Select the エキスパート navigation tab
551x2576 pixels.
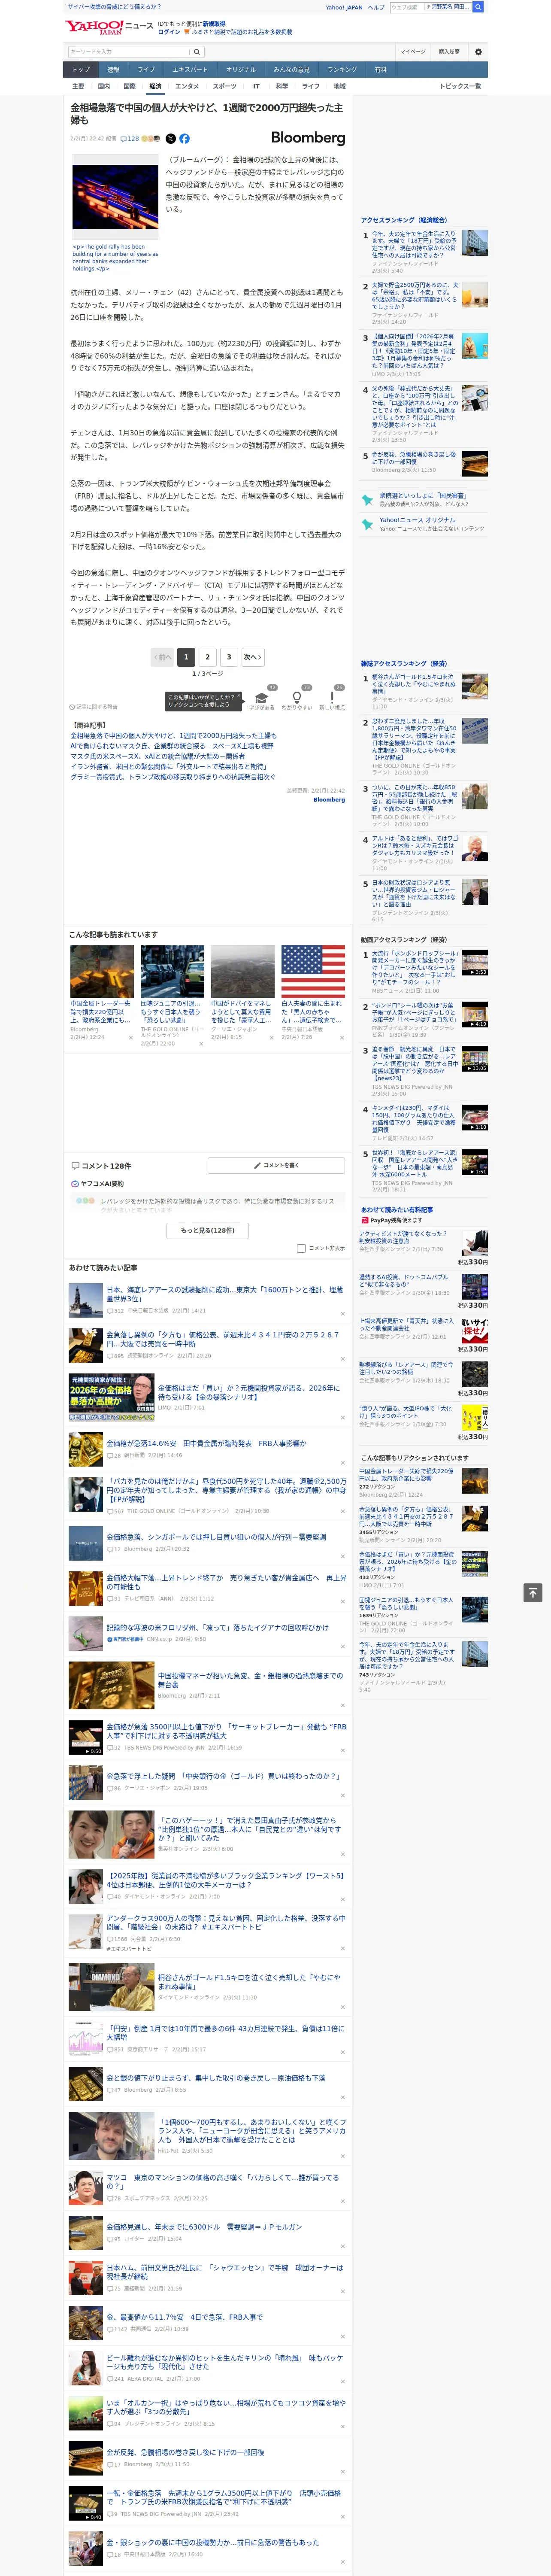[x=190, y=70]
